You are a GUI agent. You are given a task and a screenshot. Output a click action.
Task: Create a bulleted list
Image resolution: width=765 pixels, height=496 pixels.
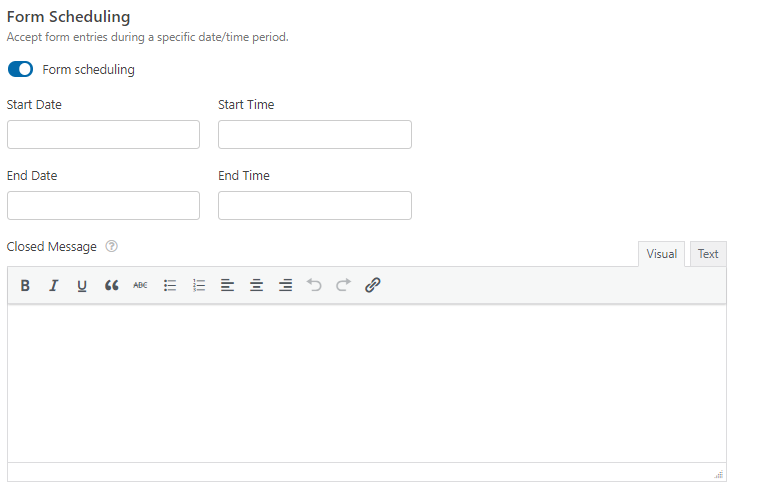[x=170, y=285]
